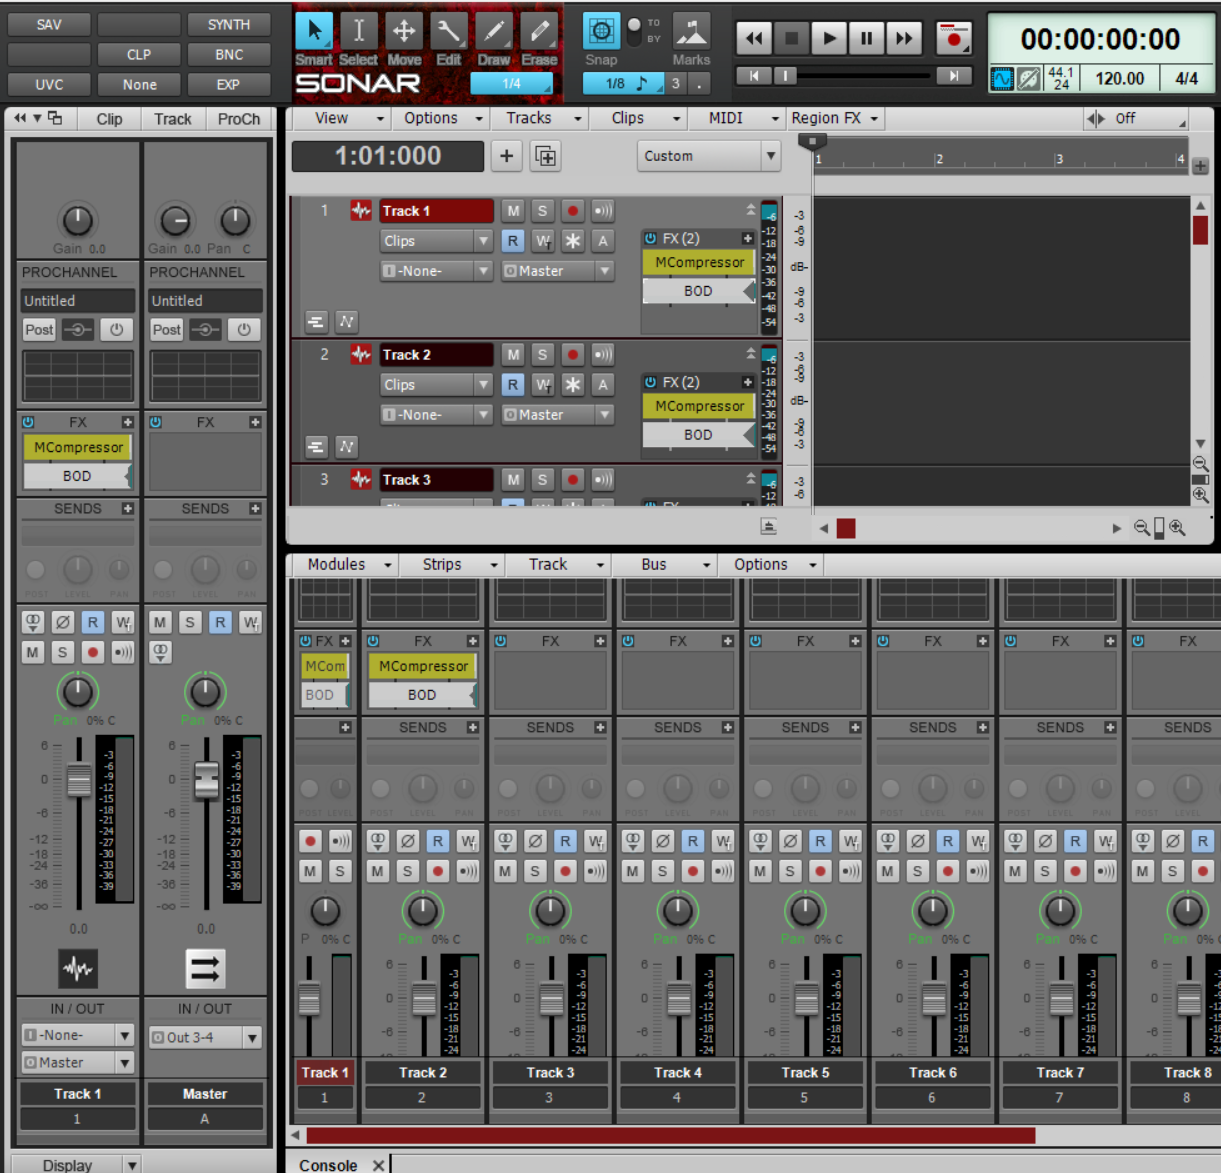The width and height of the screenshot is (1221, 1173).
Task: Select the Smart tool
Action: pos(314,33)
